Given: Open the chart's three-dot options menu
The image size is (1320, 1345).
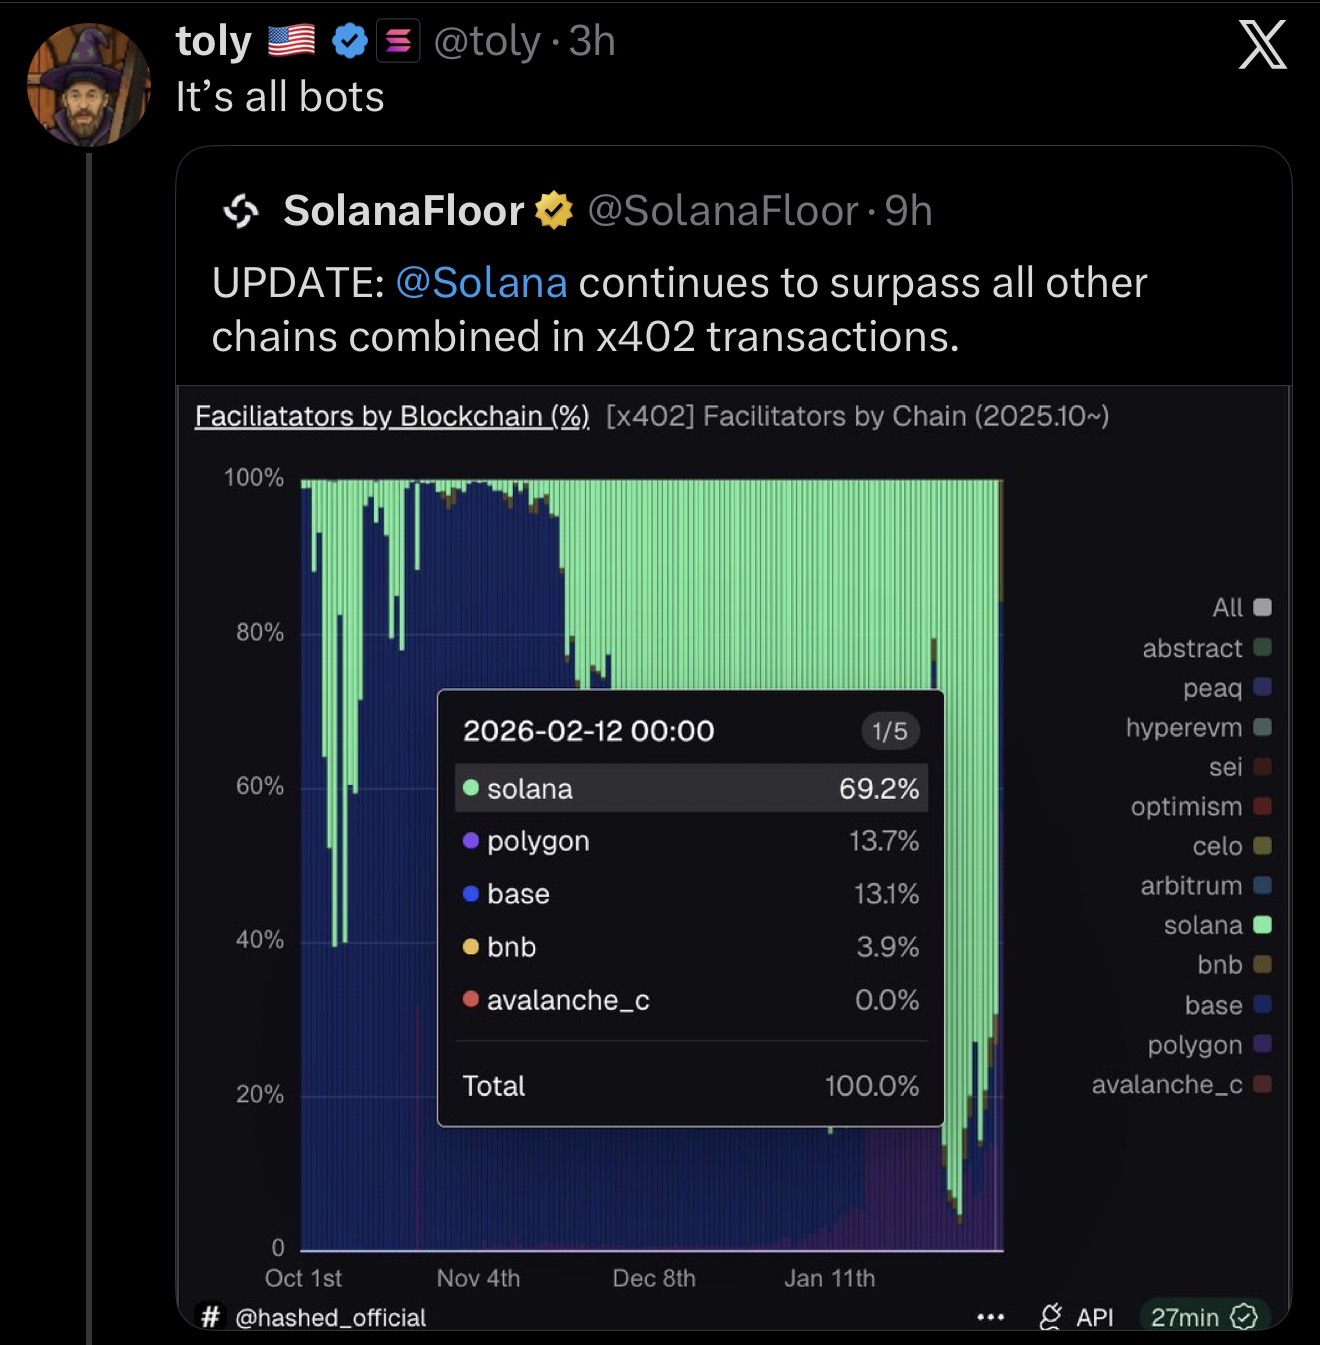Looking at the screenshot, I should click(990, 1317).
